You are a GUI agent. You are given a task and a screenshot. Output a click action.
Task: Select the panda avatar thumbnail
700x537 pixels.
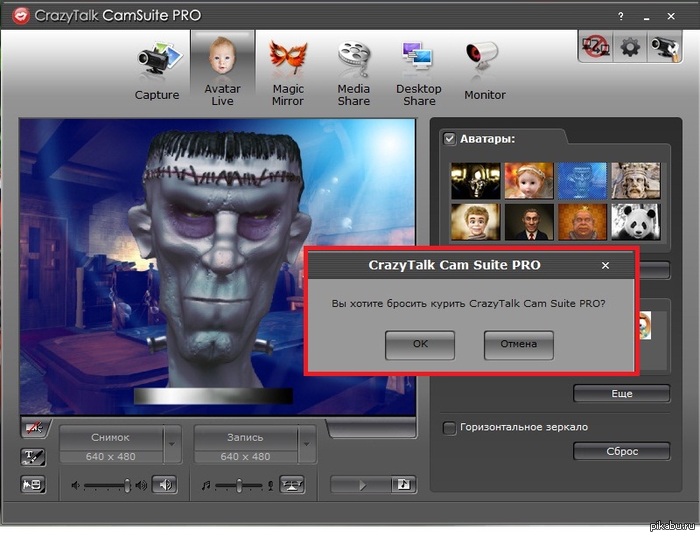point(634,222)
